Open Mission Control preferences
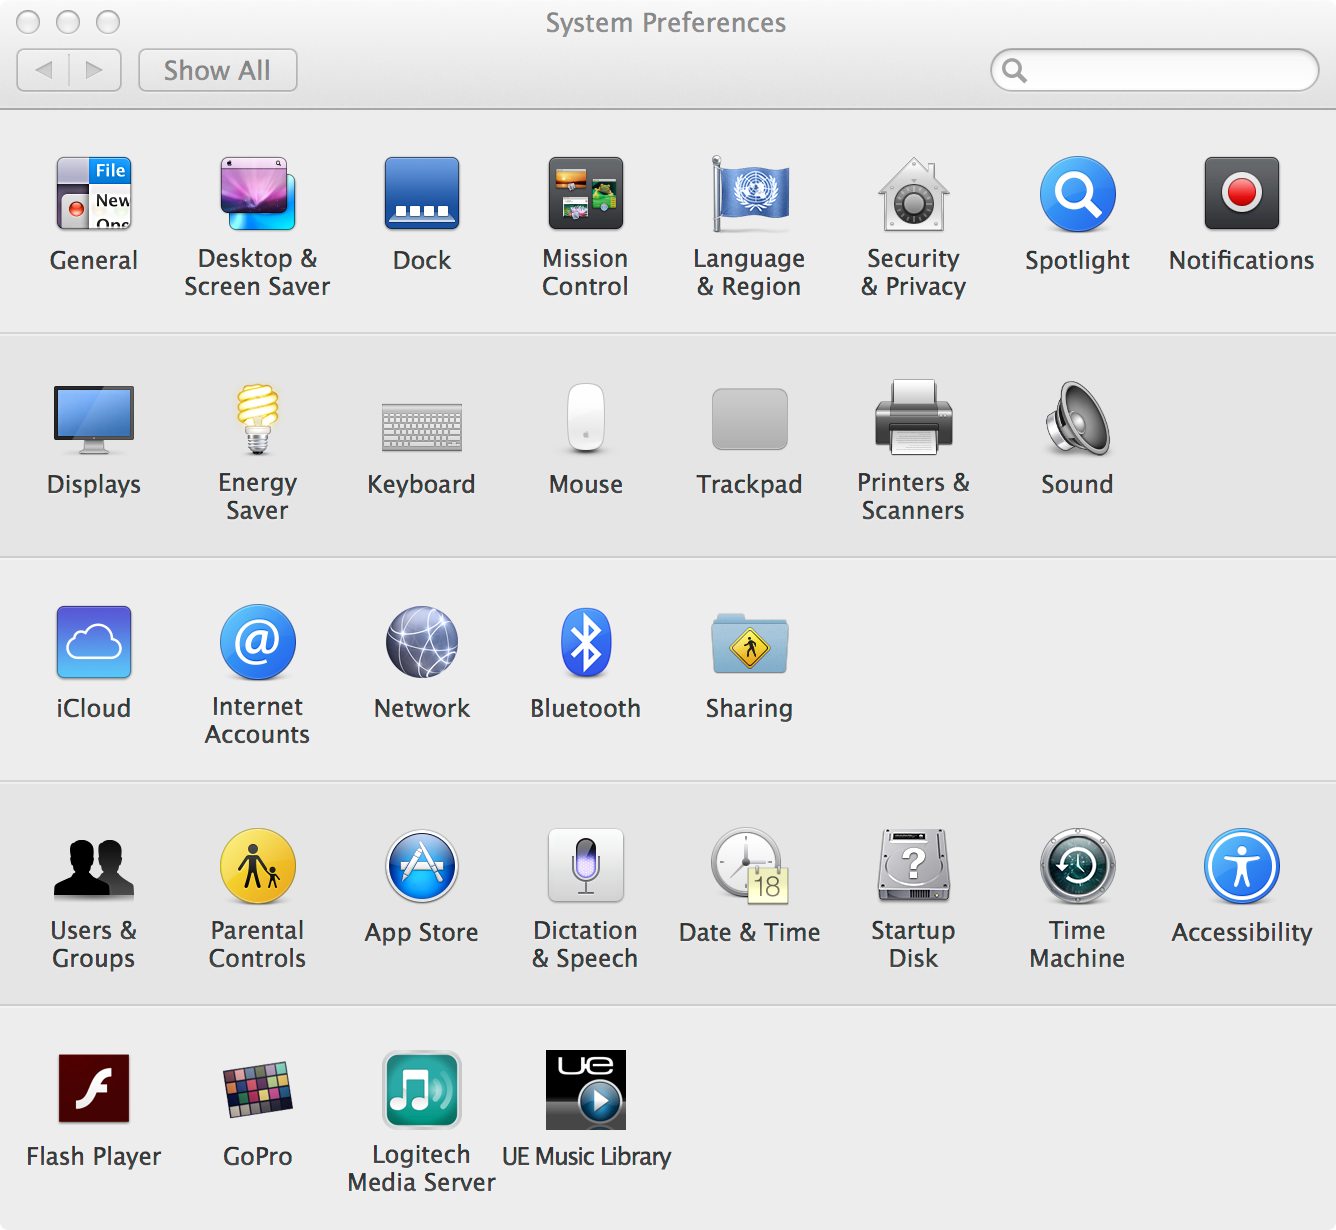 (585, 194)
